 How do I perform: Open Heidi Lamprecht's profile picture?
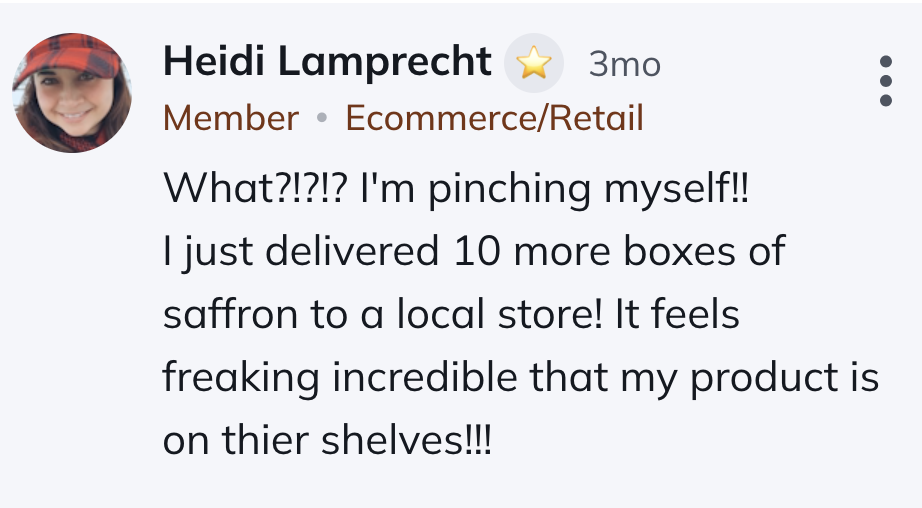72,93
